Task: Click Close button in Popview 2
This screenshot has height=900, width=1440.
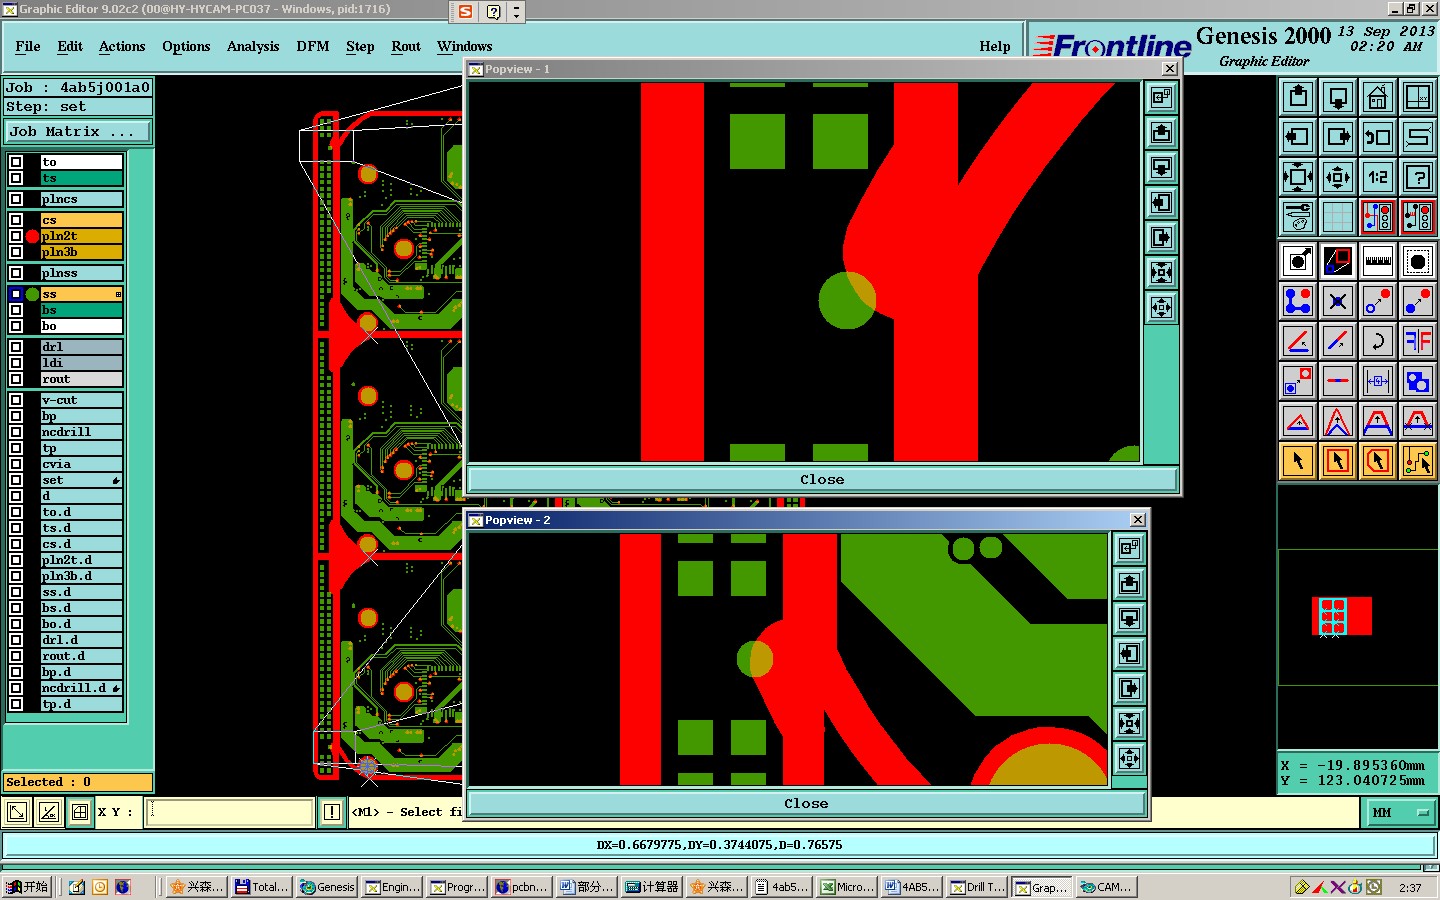Action: point(806,803)
